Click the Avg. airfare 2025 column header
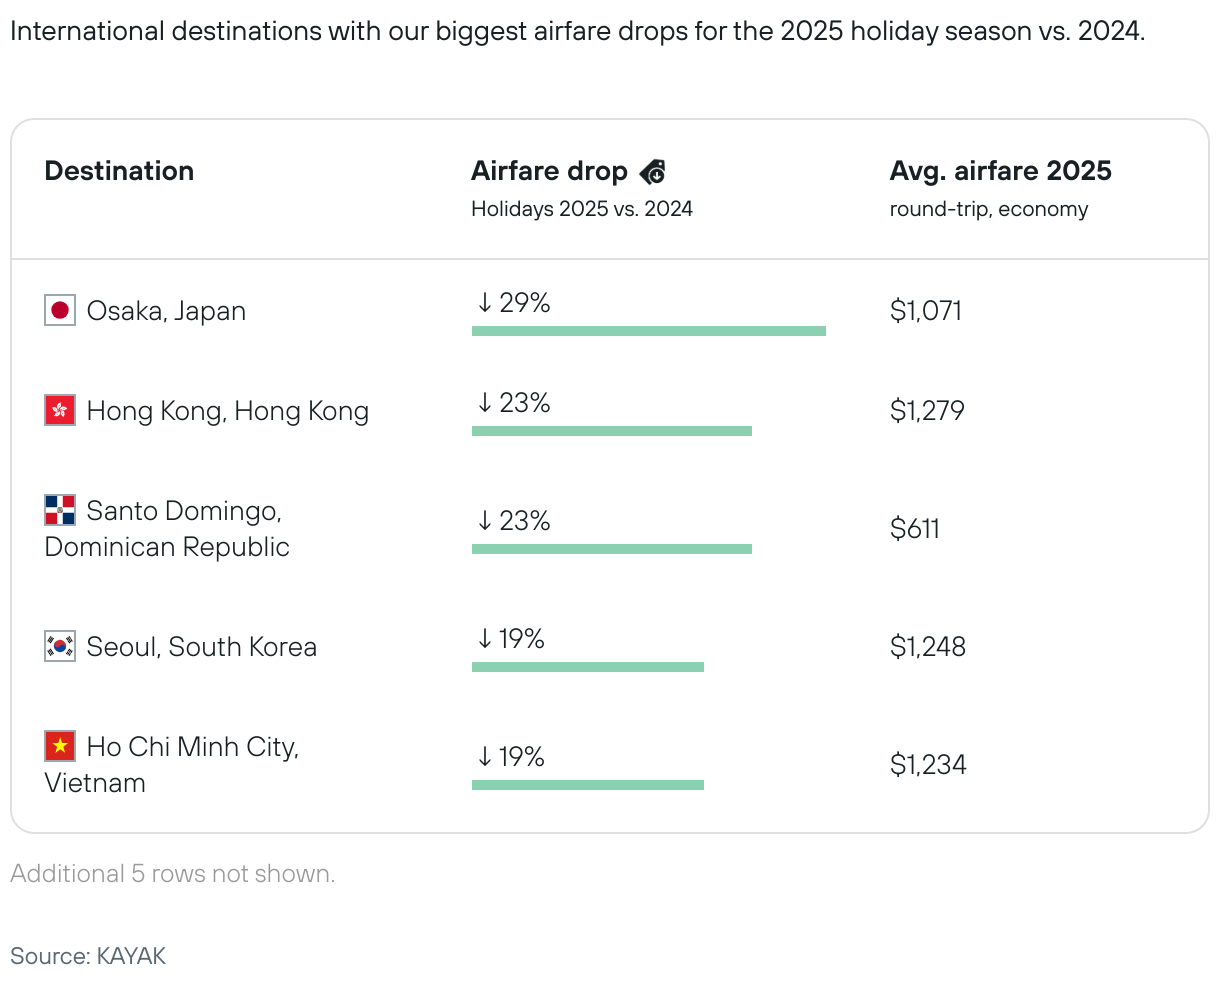 point(1000,171)
